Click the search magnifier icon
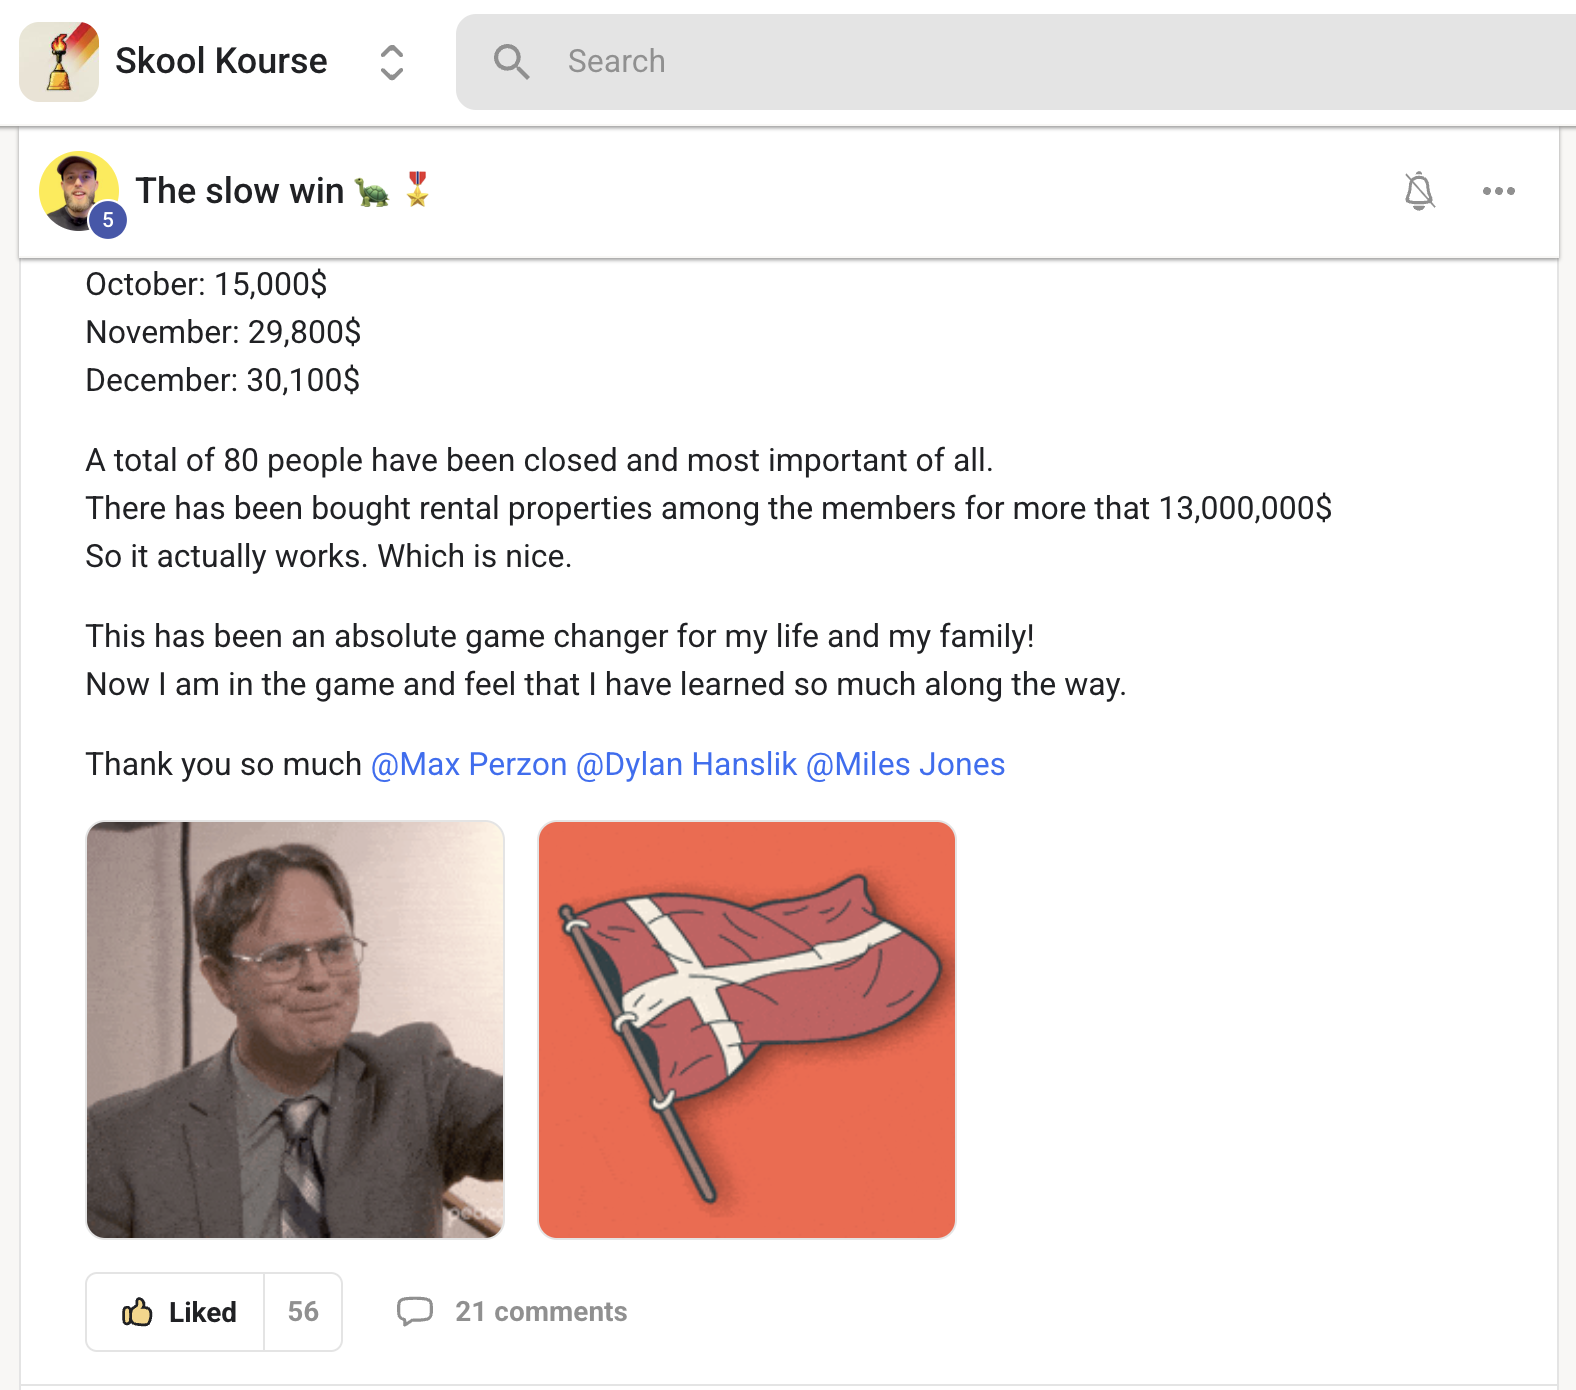This screenshot has width=1576, height=1390. click(x=511, y=62)
